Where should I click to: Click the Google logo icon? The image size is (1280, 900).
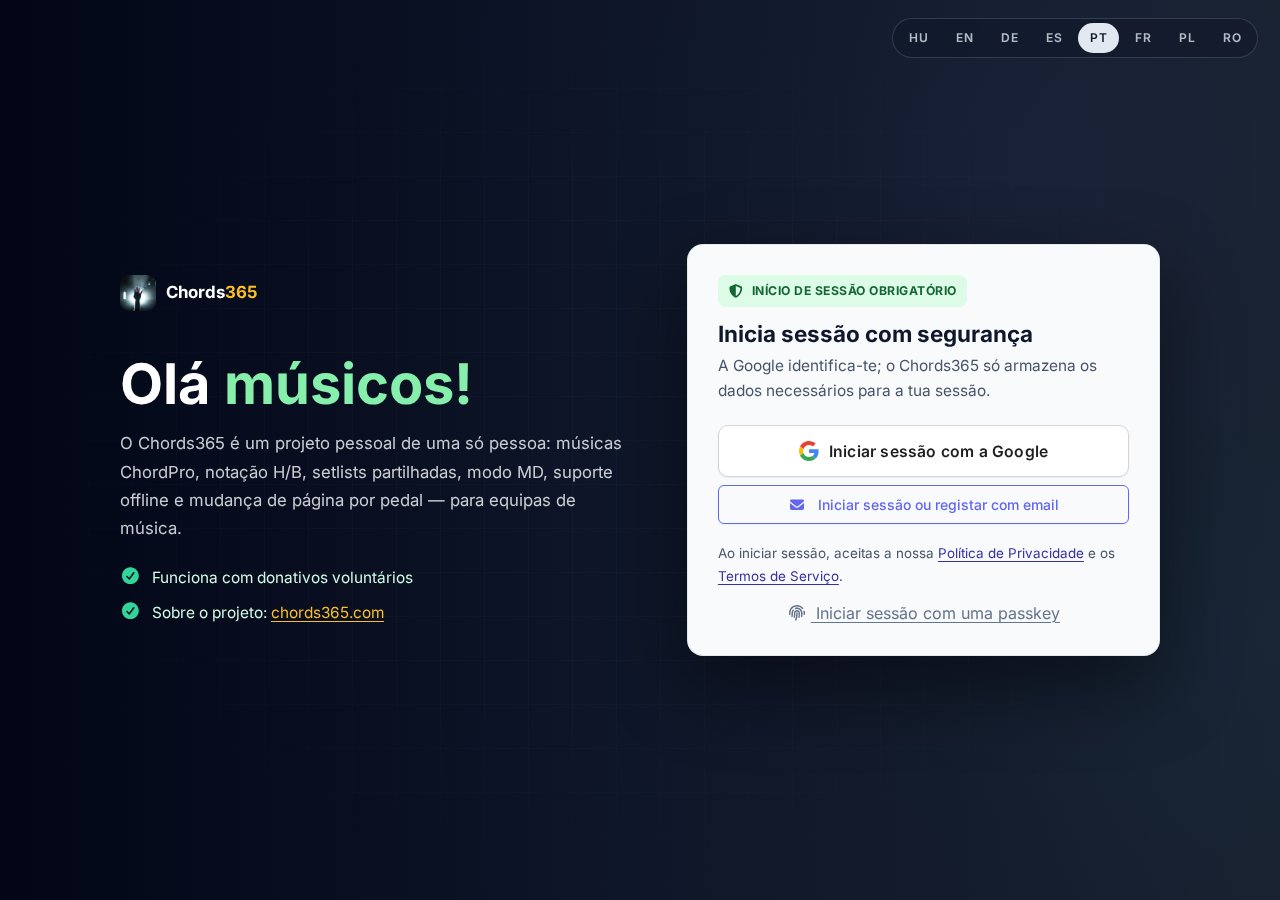click(809, 451)
